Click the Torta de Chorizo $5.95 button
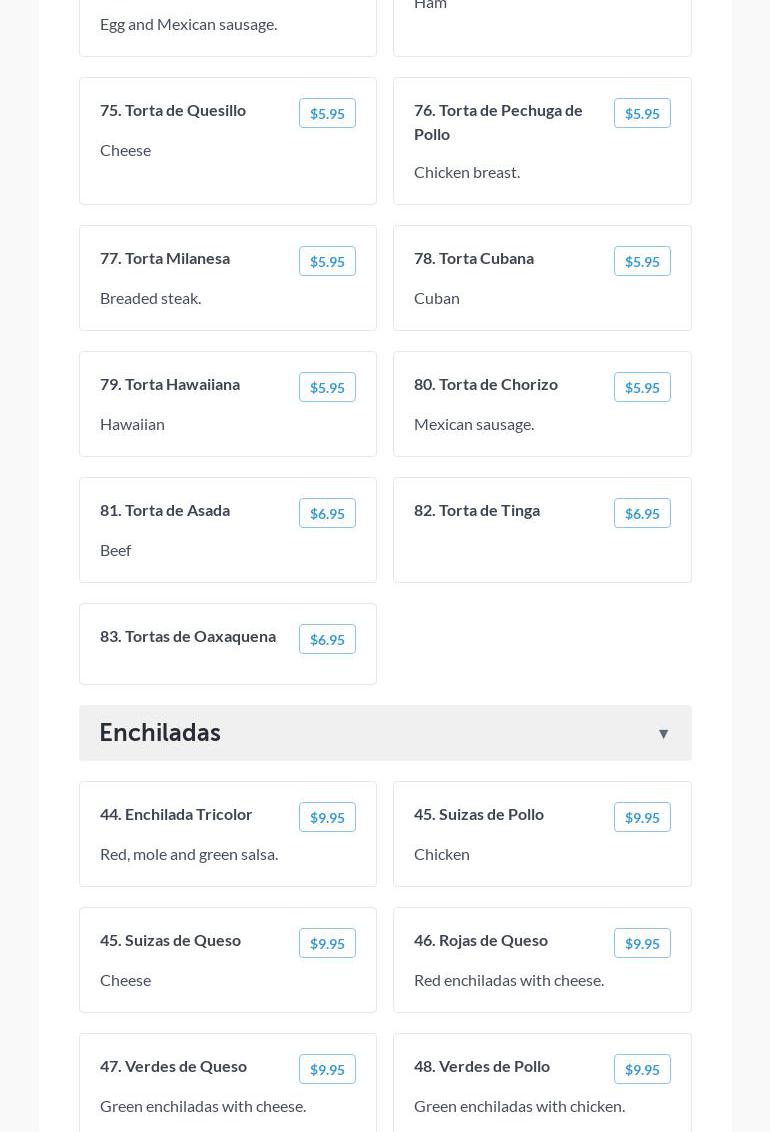The height and width of the screenshot is (1132, 770). click(642, 388)
